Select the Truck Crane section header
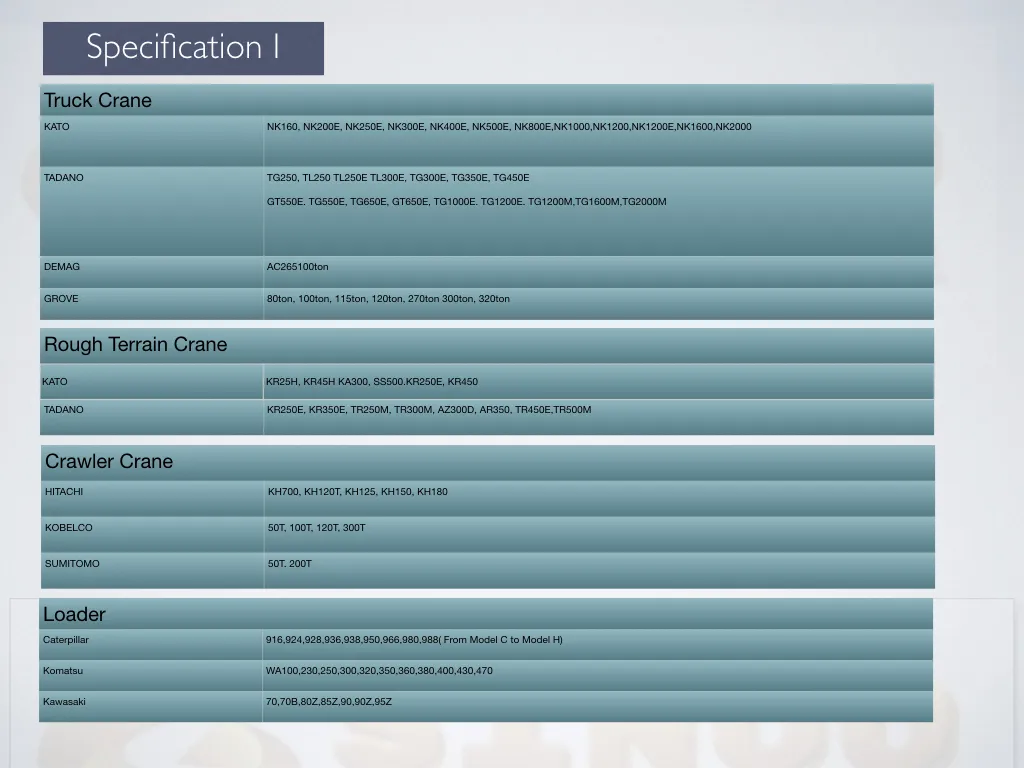Viewport: 1024px width, 768px height. click(98, 100)
